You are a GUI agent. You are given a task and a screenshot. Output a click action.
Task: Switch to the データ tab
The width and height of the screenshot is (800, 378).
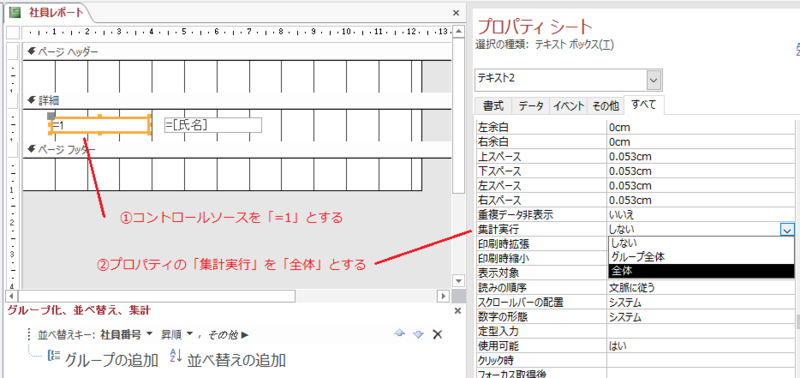(531, 106)
